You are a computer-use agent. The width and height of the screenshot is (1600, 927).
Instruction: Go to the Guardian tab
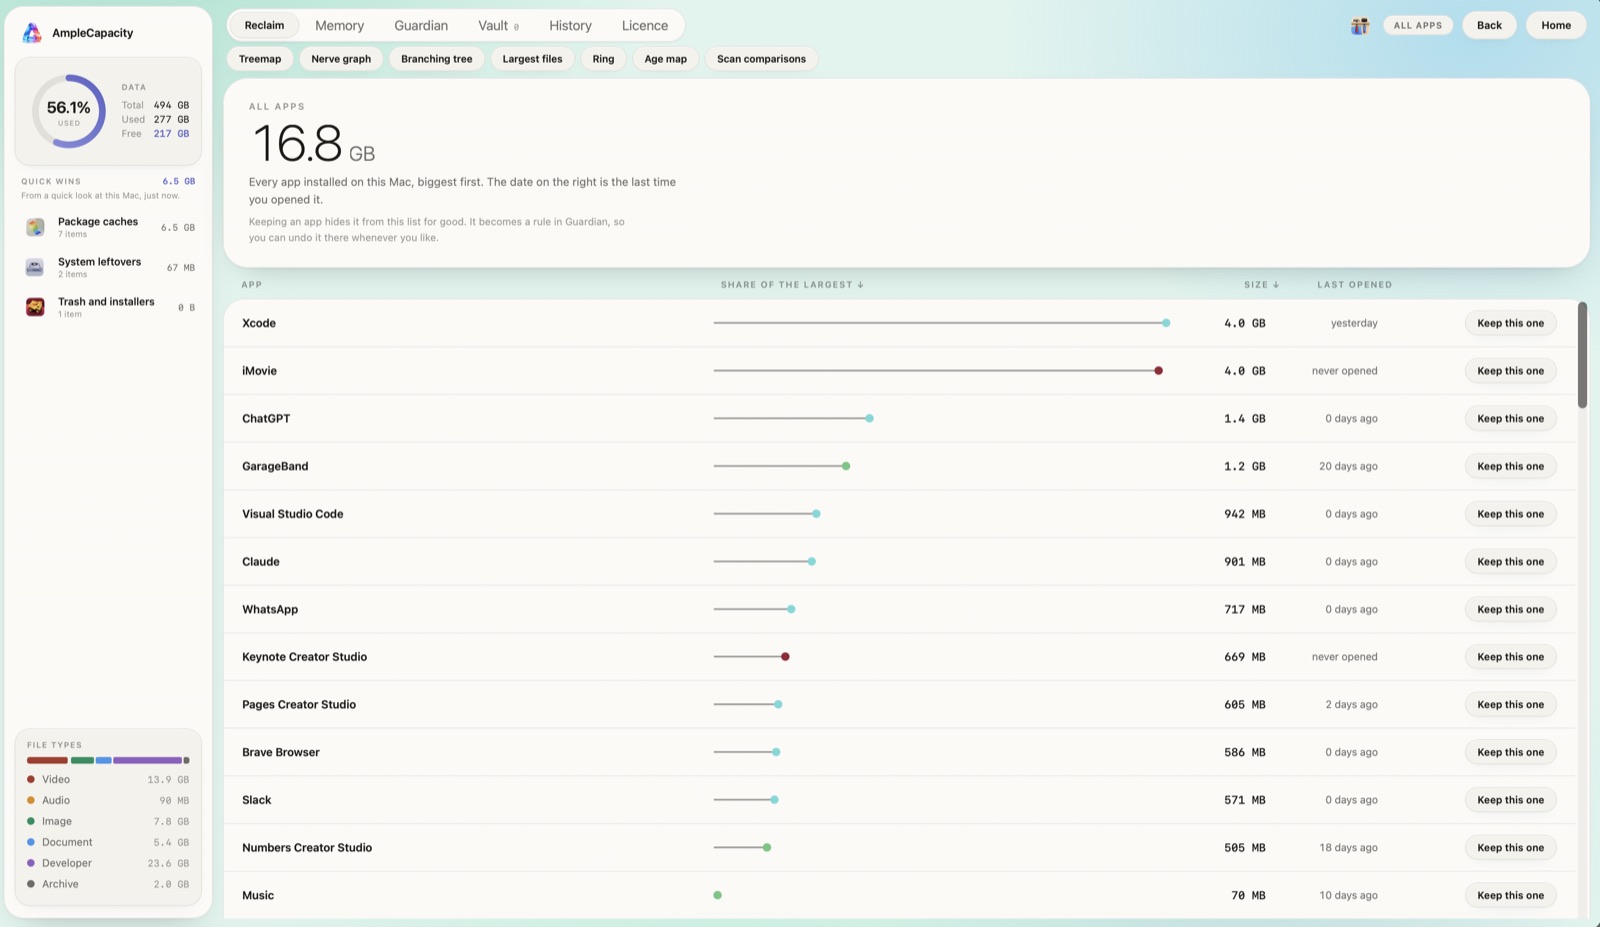click(421, 25)
